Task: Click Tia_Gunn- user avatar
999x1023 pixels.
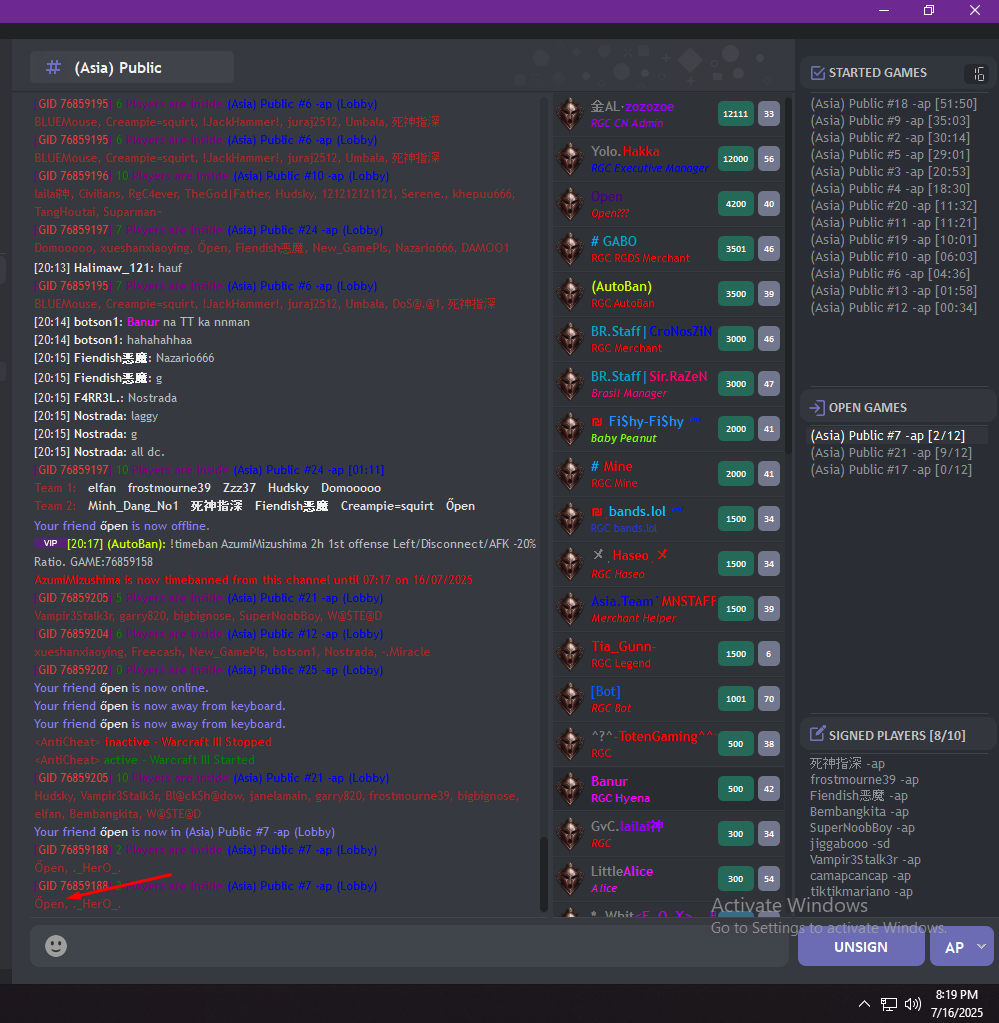Action: coord(570,654)
